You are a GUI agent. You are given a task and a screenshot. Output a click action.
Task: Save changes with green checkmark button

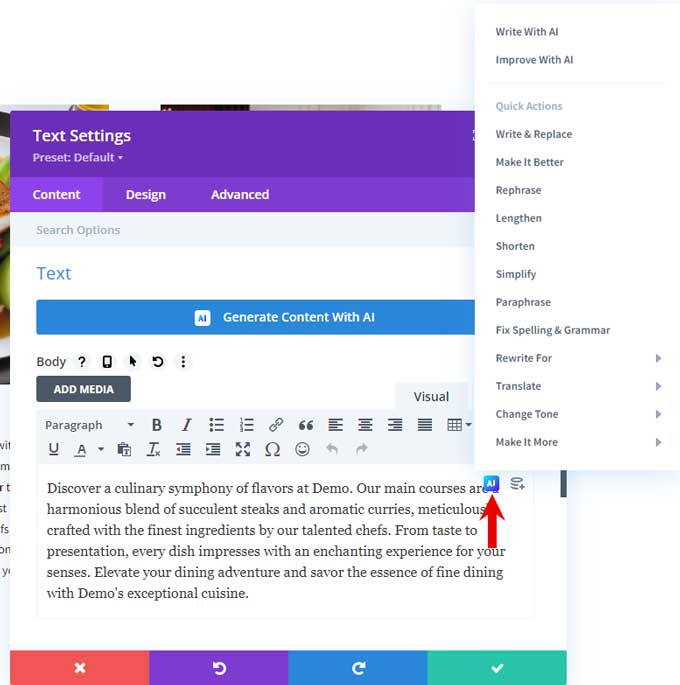497,668
